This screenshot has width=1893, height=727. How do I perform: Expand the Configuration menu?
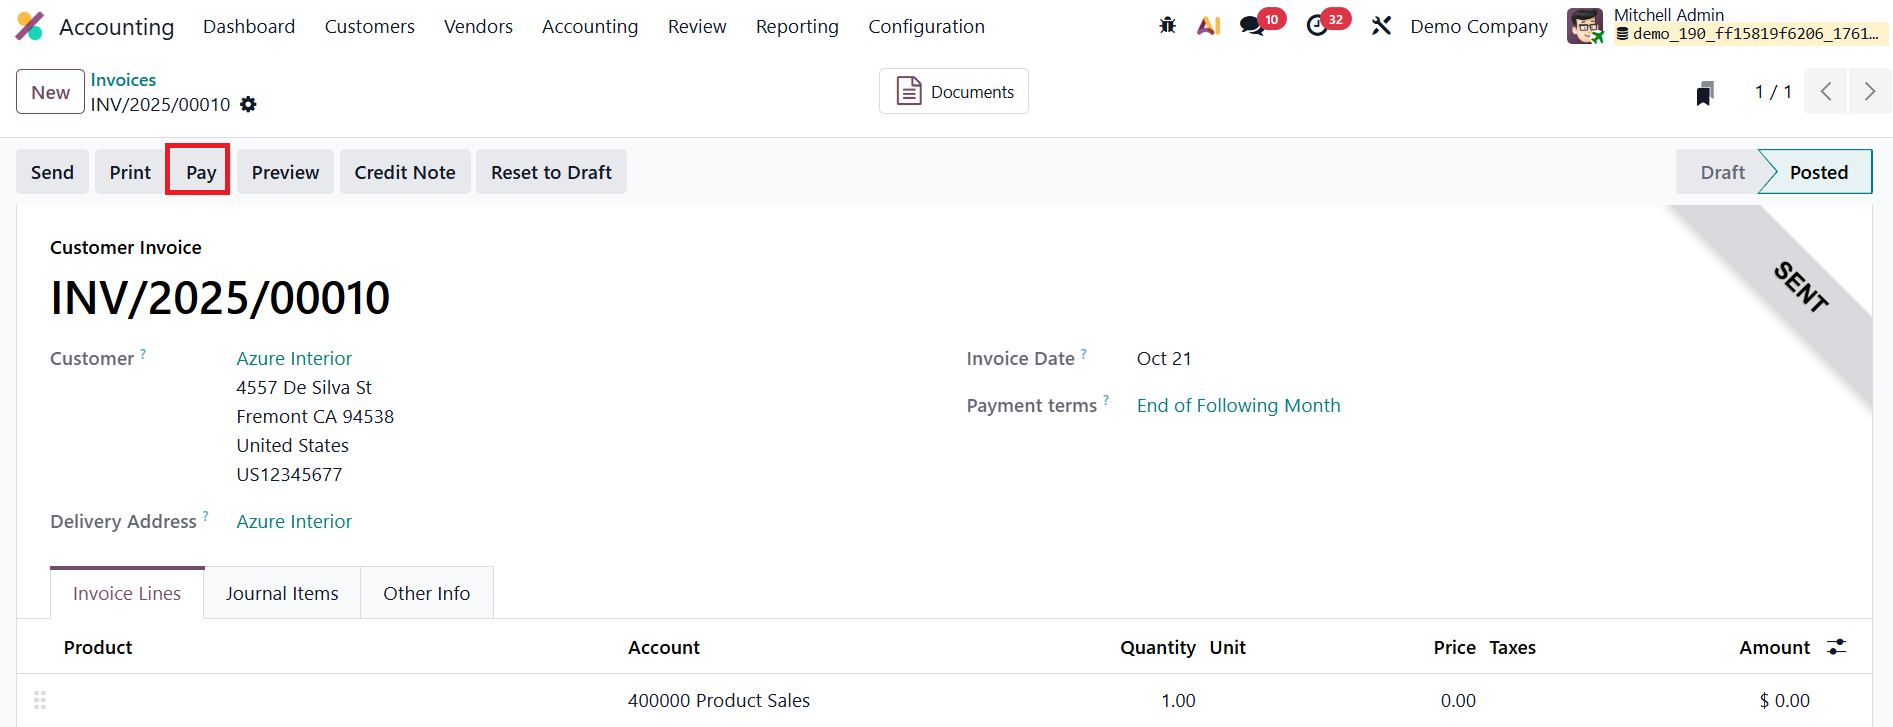point(926,27)
